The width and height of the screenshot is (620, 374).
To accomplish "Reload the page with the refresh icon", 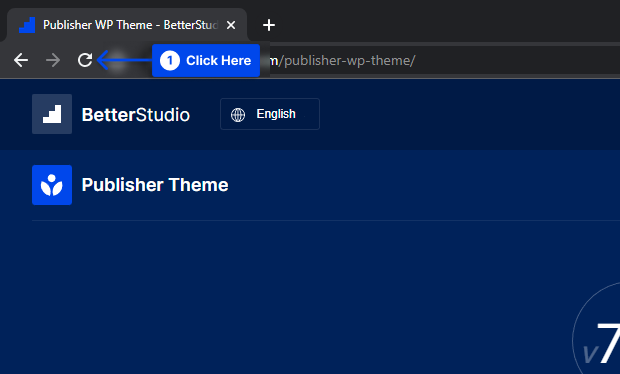I will 85,60.
